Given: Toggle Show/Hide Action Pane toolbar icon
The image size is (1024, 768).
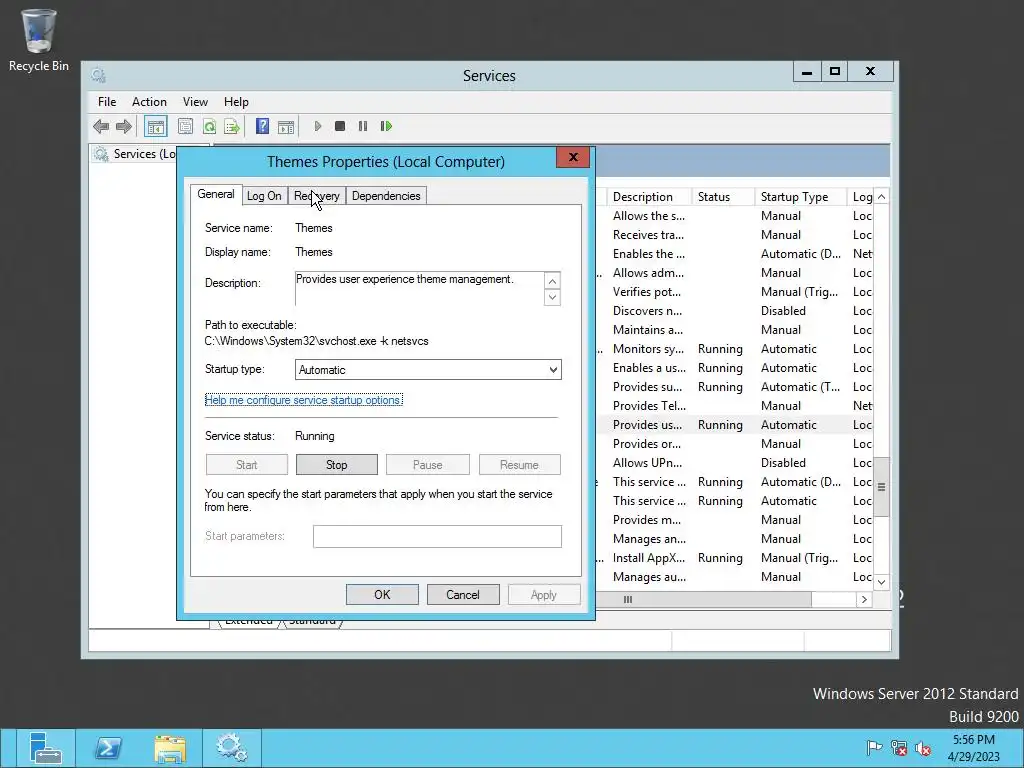Looking at the screenshot, I should (x=286, y=127).
